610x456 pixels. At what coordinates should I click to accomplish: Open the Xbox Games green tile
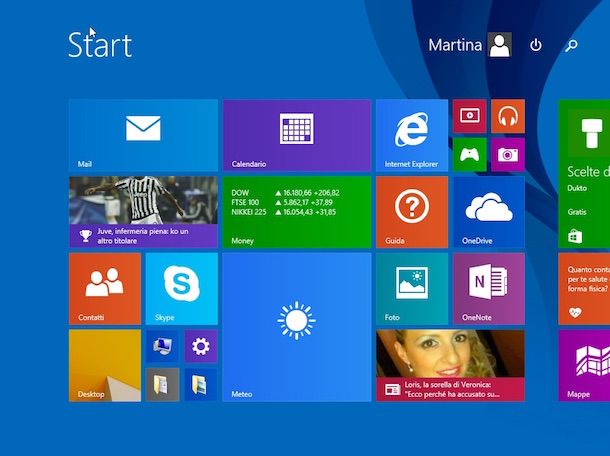click(x=470, y=154)
